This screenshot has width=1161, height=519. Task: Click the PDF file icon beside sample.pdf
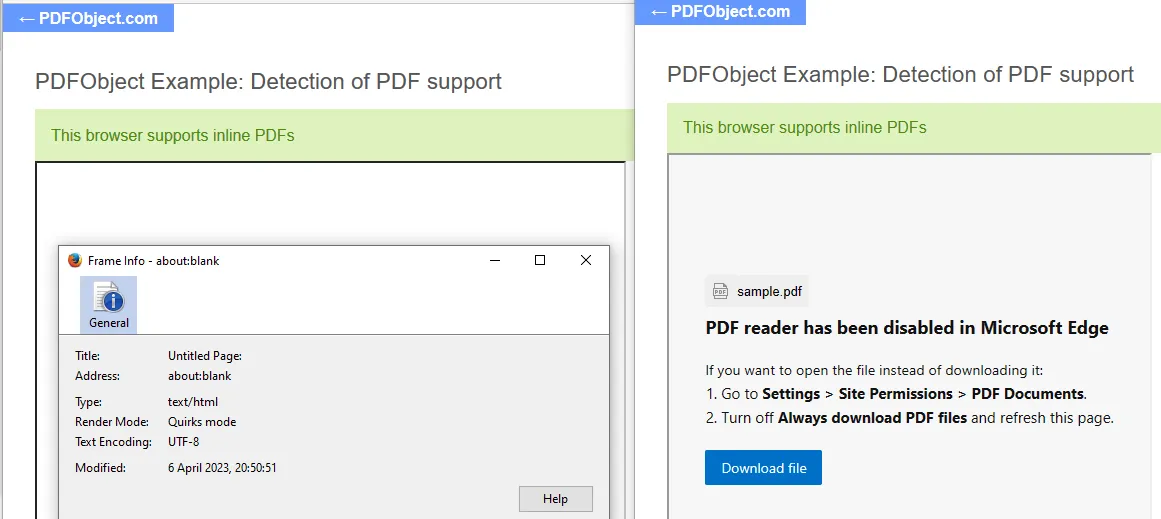pyautogui.click(x=720, y=292)
